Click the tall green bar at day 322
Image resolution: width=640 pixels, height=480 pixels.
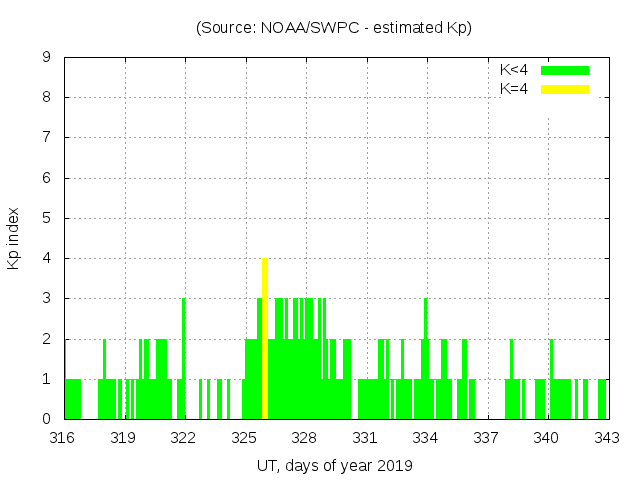pyautogui.click(x=184, y=358)
